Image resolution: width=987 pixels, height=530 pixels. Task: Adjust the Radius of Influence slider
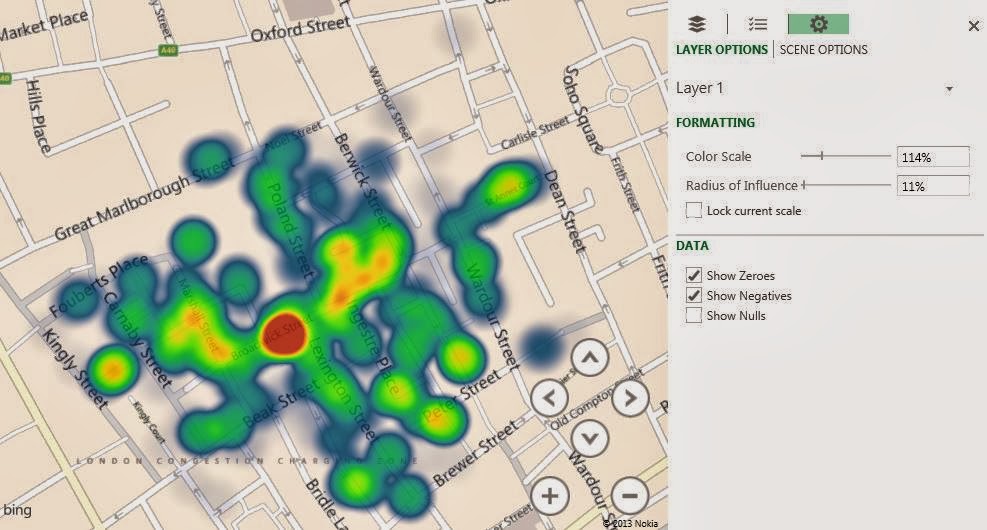[804, 185]
